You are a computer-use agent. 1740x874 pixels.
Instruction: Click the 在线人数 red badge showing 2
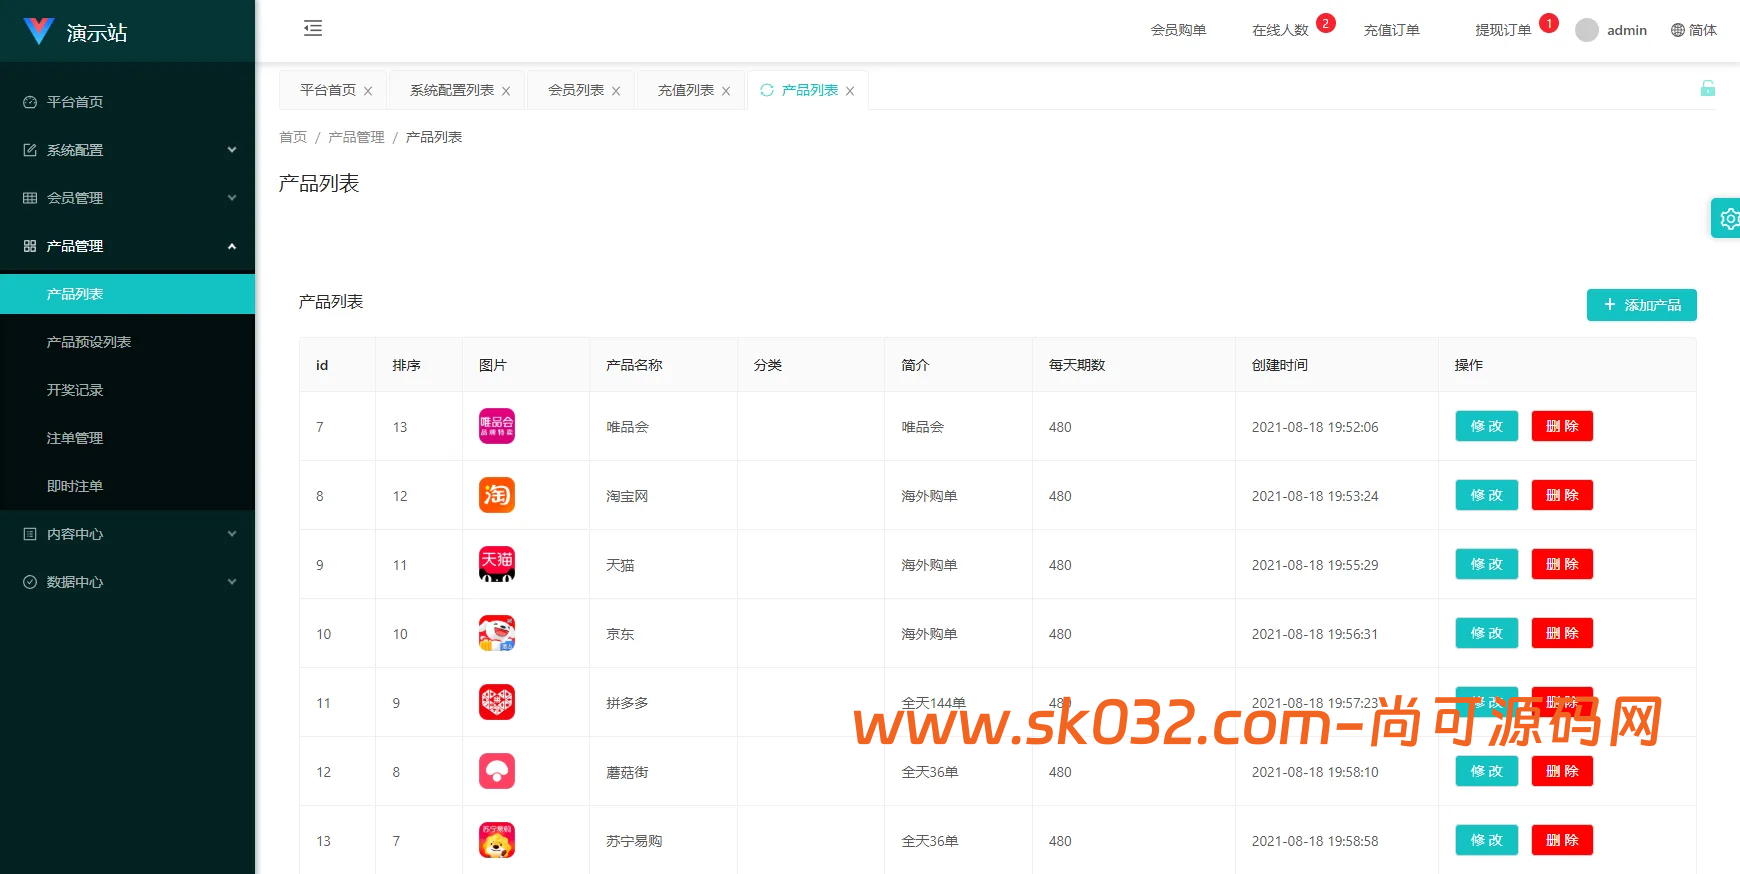click(x=1326, y=23)
